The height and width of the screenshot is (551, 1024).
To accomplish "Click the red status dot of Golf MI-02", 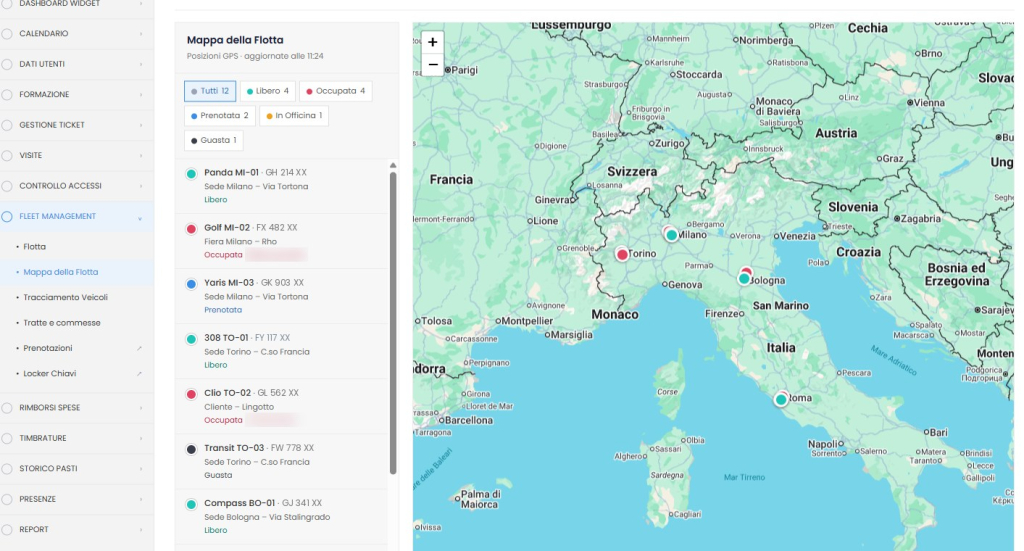I will 191,229.
